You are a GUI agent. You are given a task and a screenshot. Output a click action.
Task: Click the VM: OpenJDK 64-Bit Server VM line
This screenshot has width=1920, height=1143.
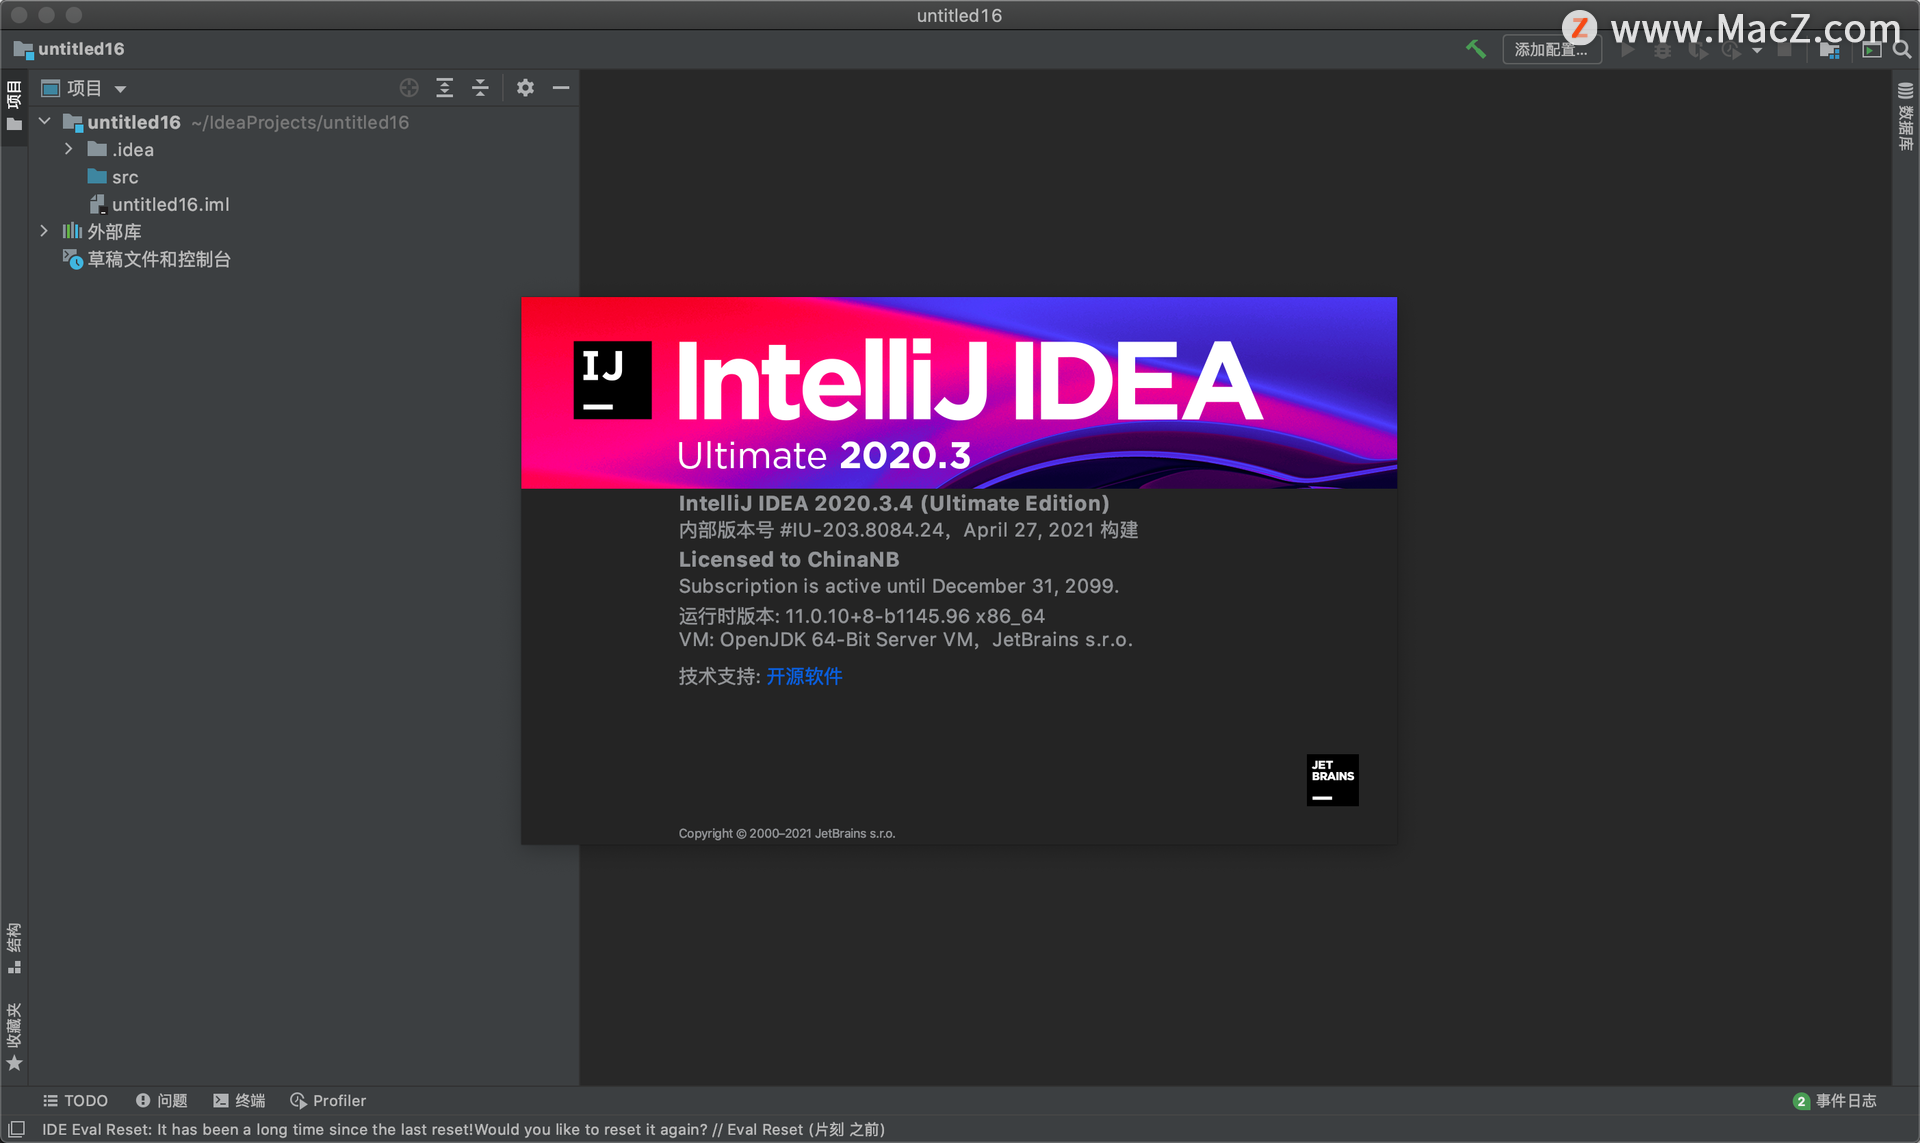[905, 640]
